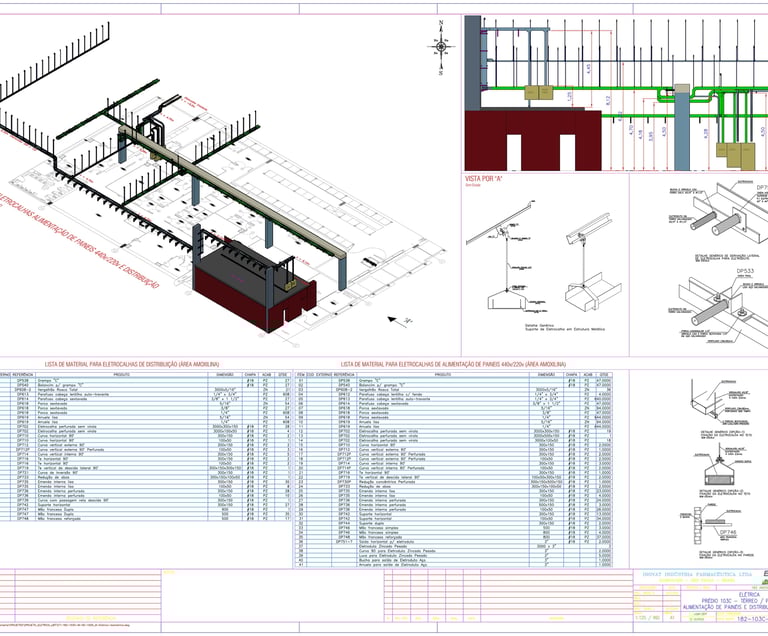Click the 1:125 scale value in the title block
Viewport: 768px width, 636px height.
click(x=647, y=618)
